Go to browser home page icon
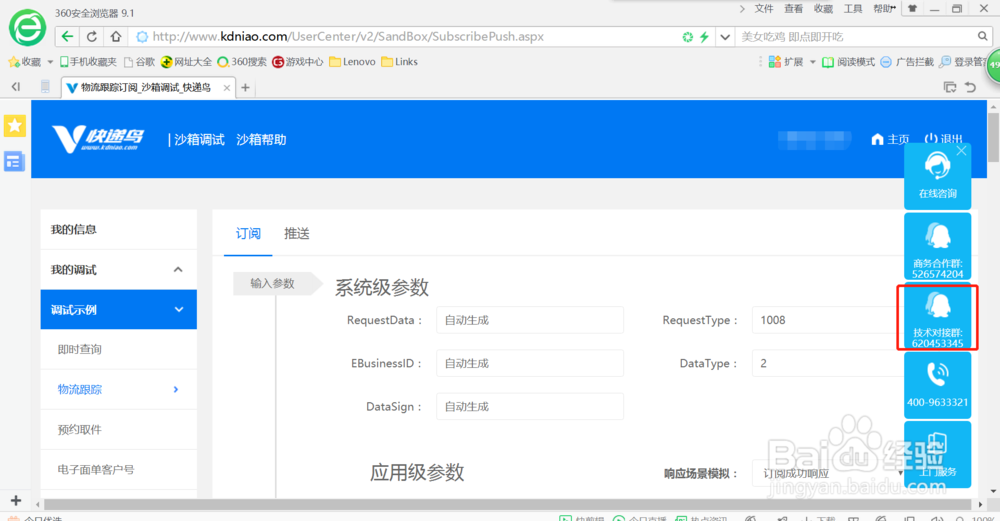 tap(115, 36)
